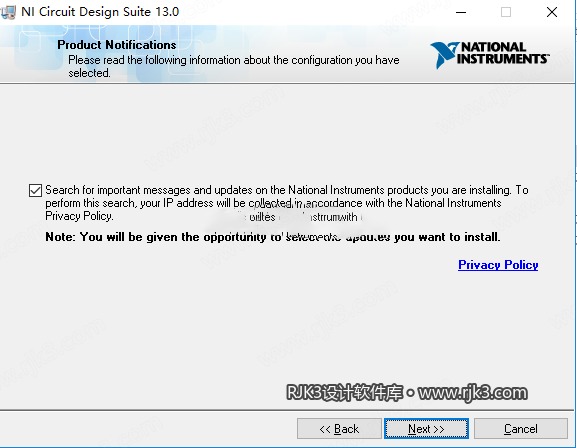Continue the installation with Next

pos(426,428)
